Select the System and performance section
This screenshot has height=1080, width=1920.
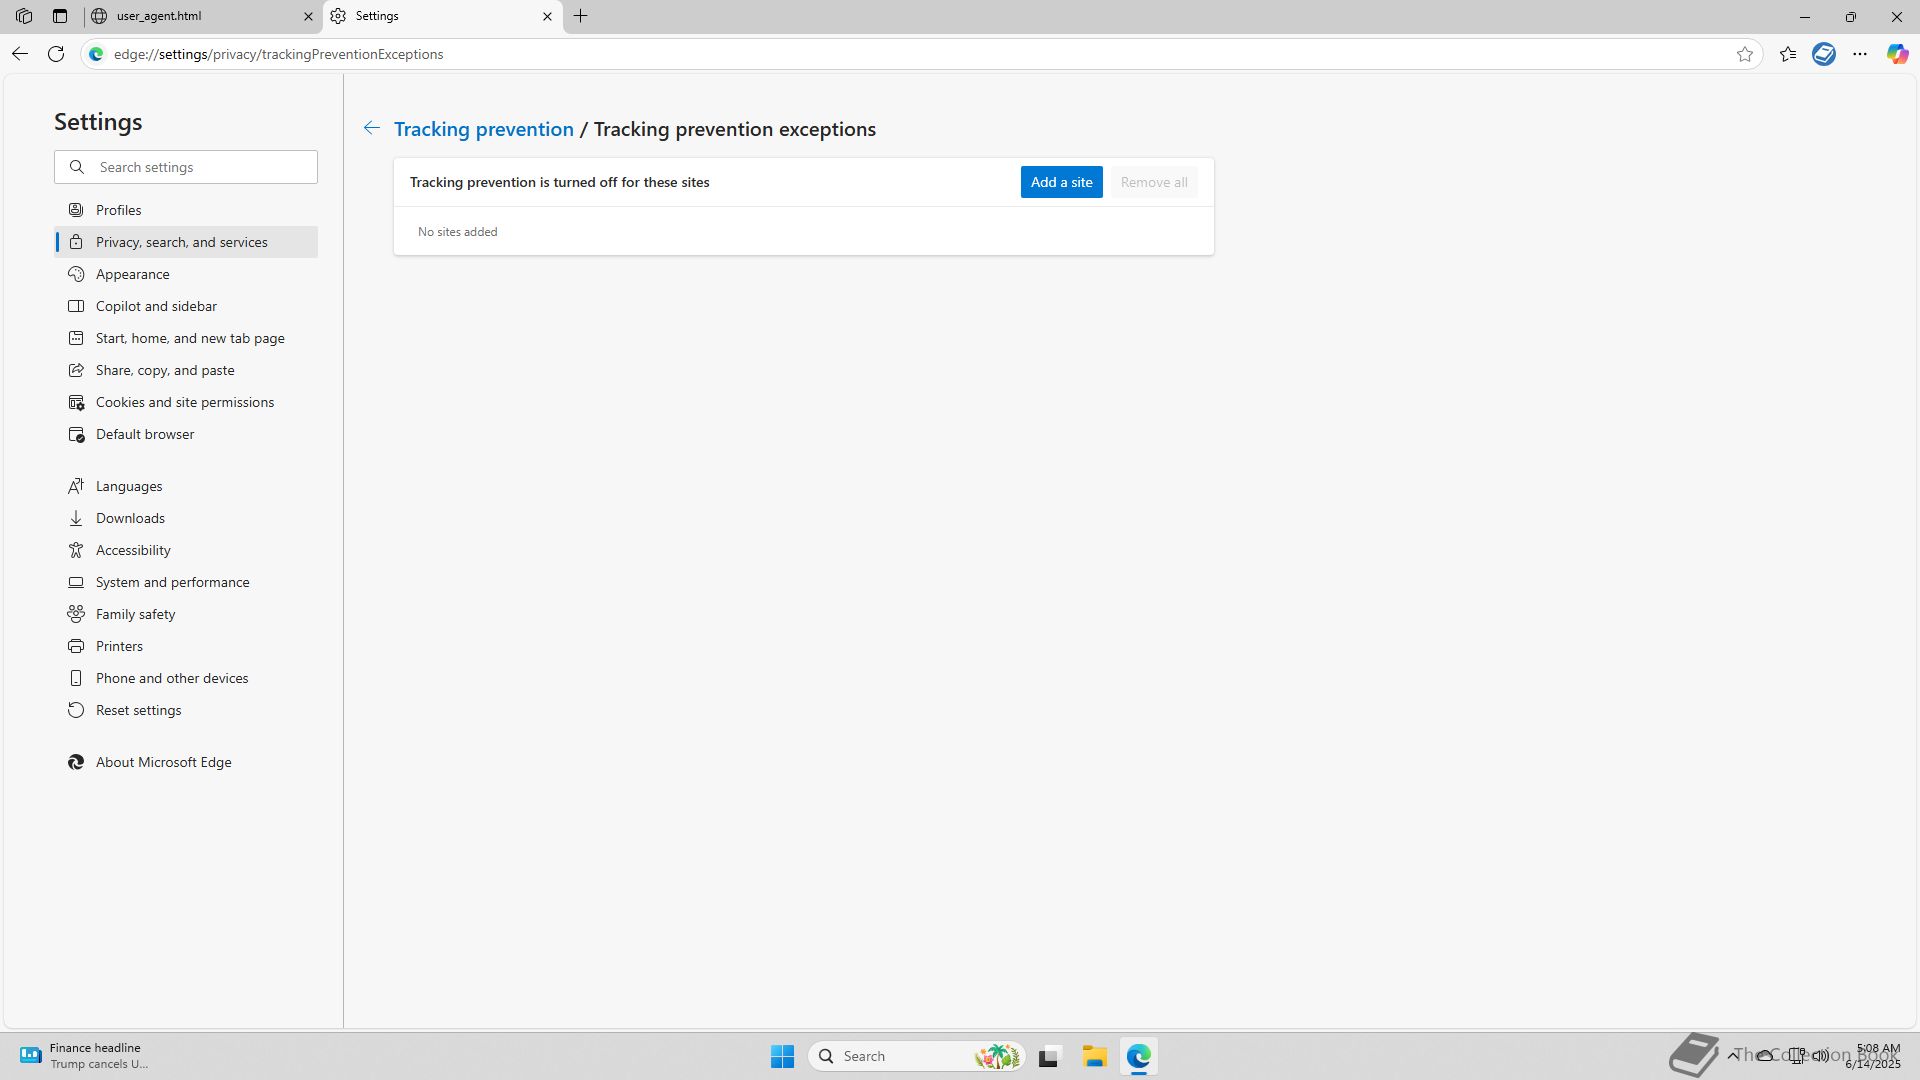(x=172, y=582)
